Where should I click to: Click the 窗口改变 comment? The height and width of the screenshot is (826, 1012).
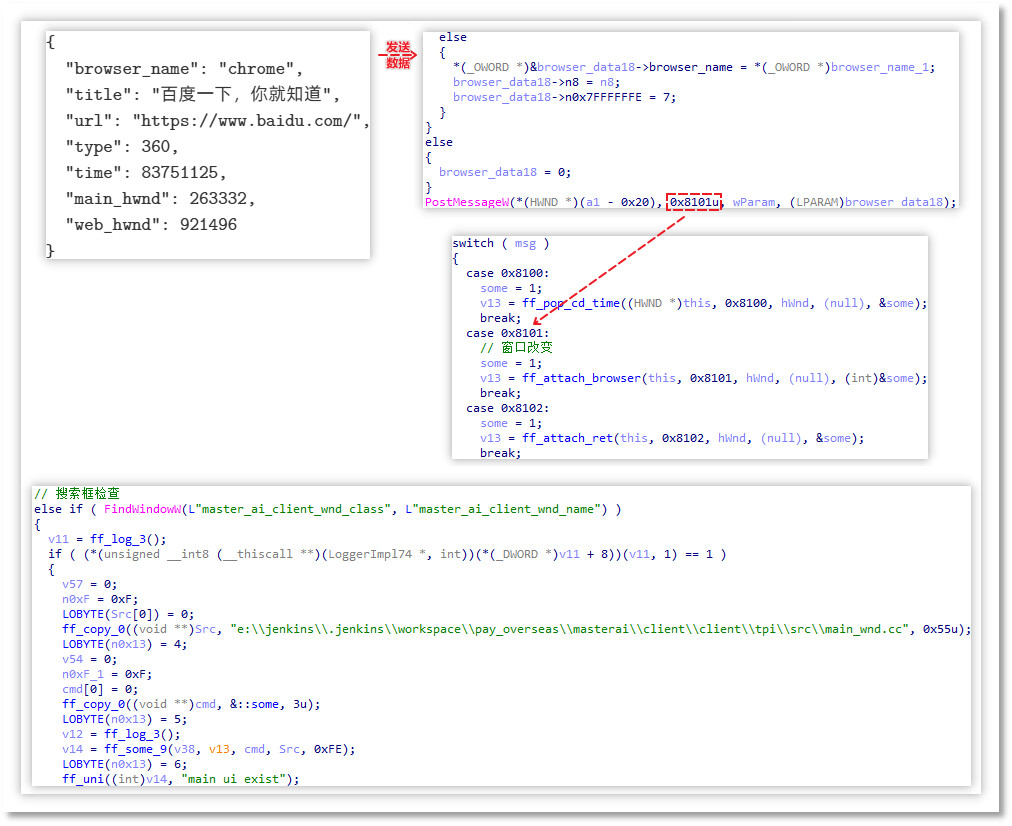pyautogui.click(x=516, y=348)
